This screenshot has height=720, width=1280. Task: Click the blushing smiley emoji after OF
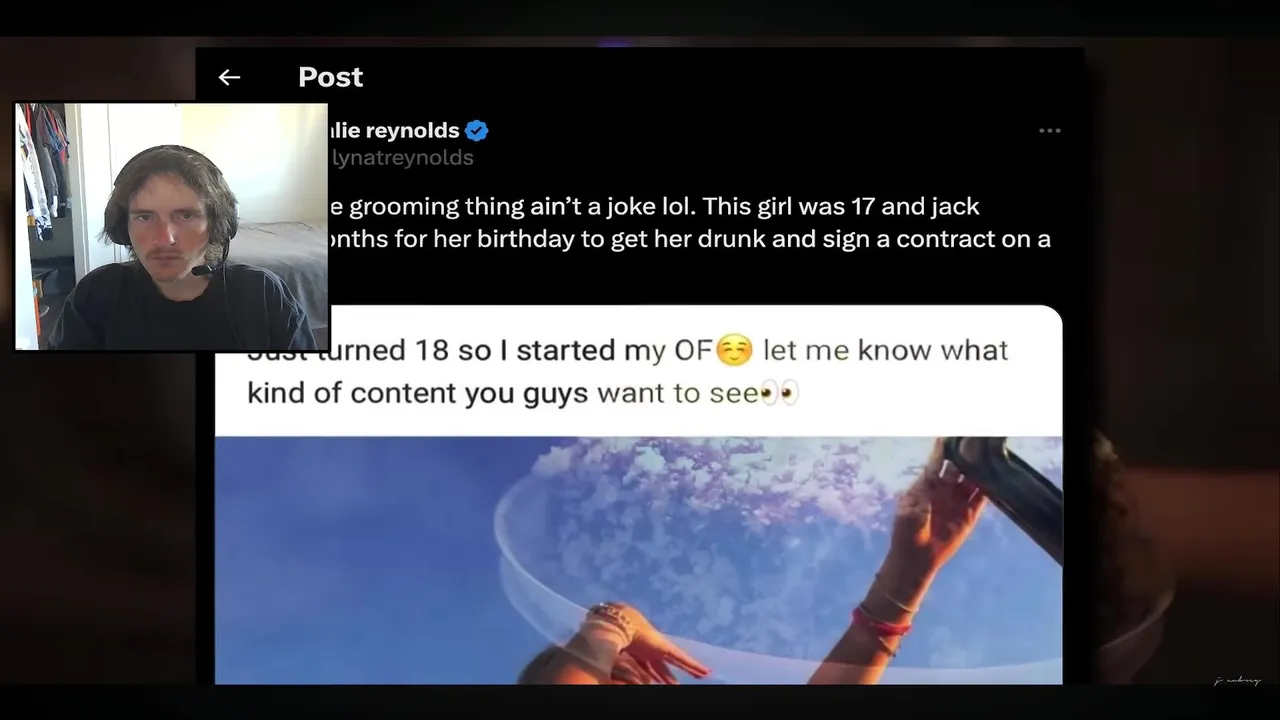tap(734, 351)
